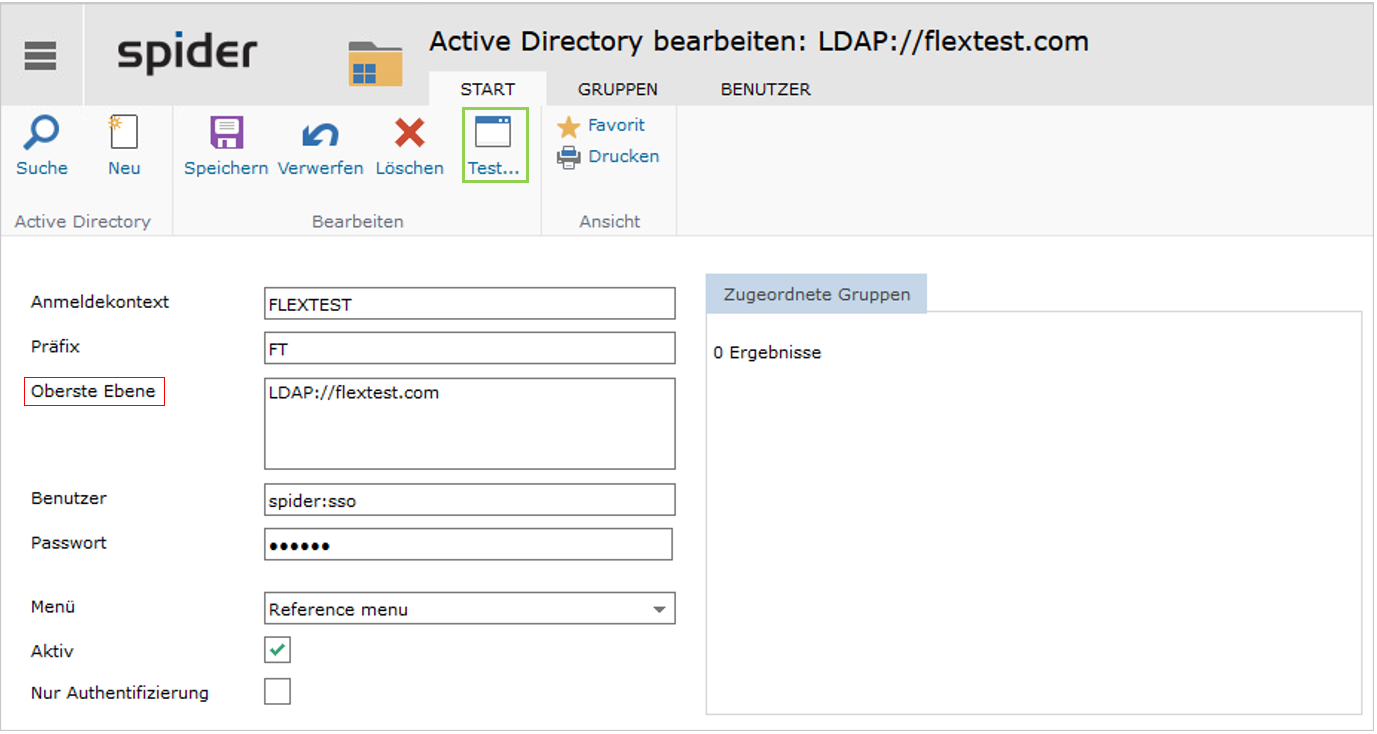Click the 'Ansicht' ribbon group label

click(x=610, y=222)
